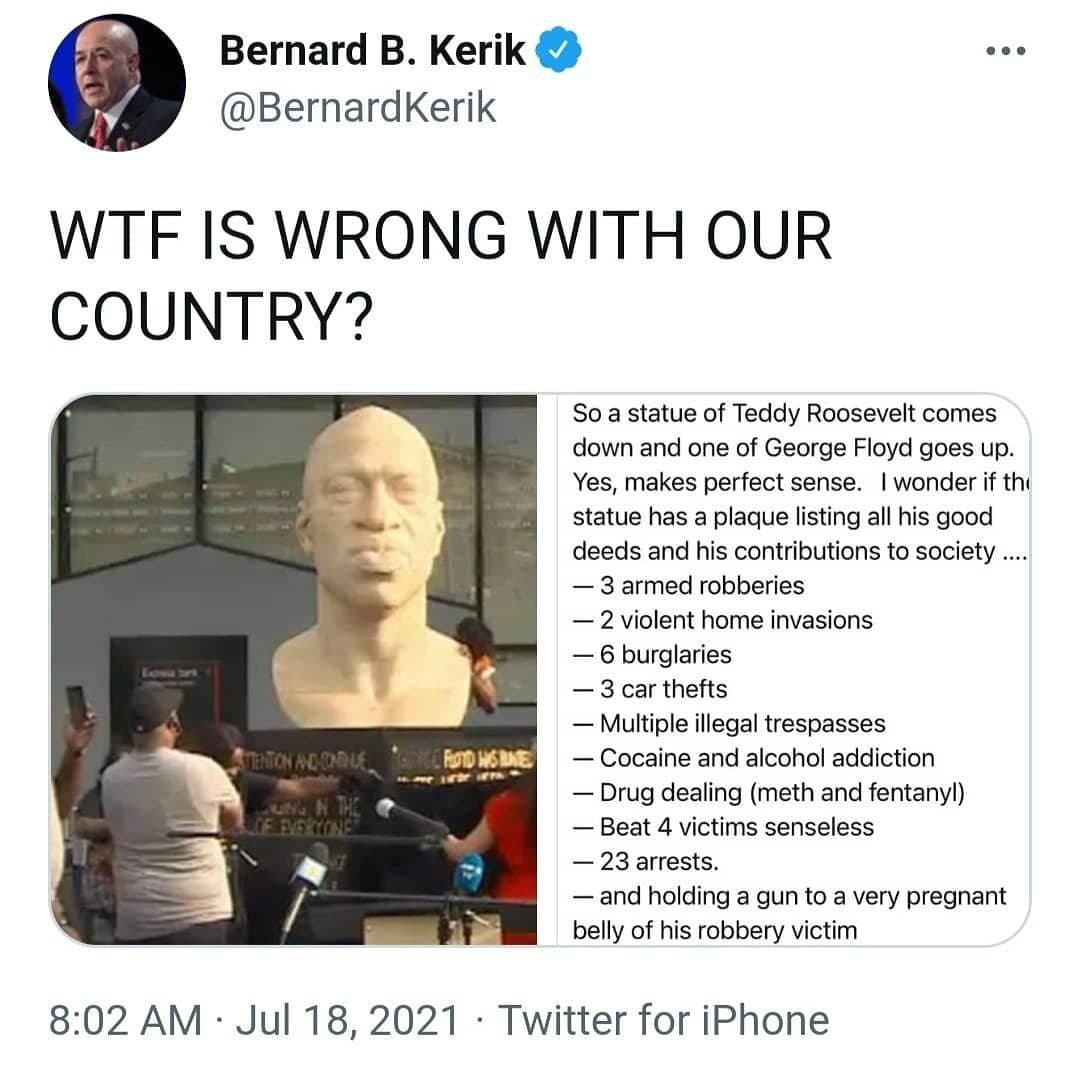The width and height of the screenshot is (1080, 1080).
Task: Open the Twitter for iPhone source link
Action: (663, 1020)
